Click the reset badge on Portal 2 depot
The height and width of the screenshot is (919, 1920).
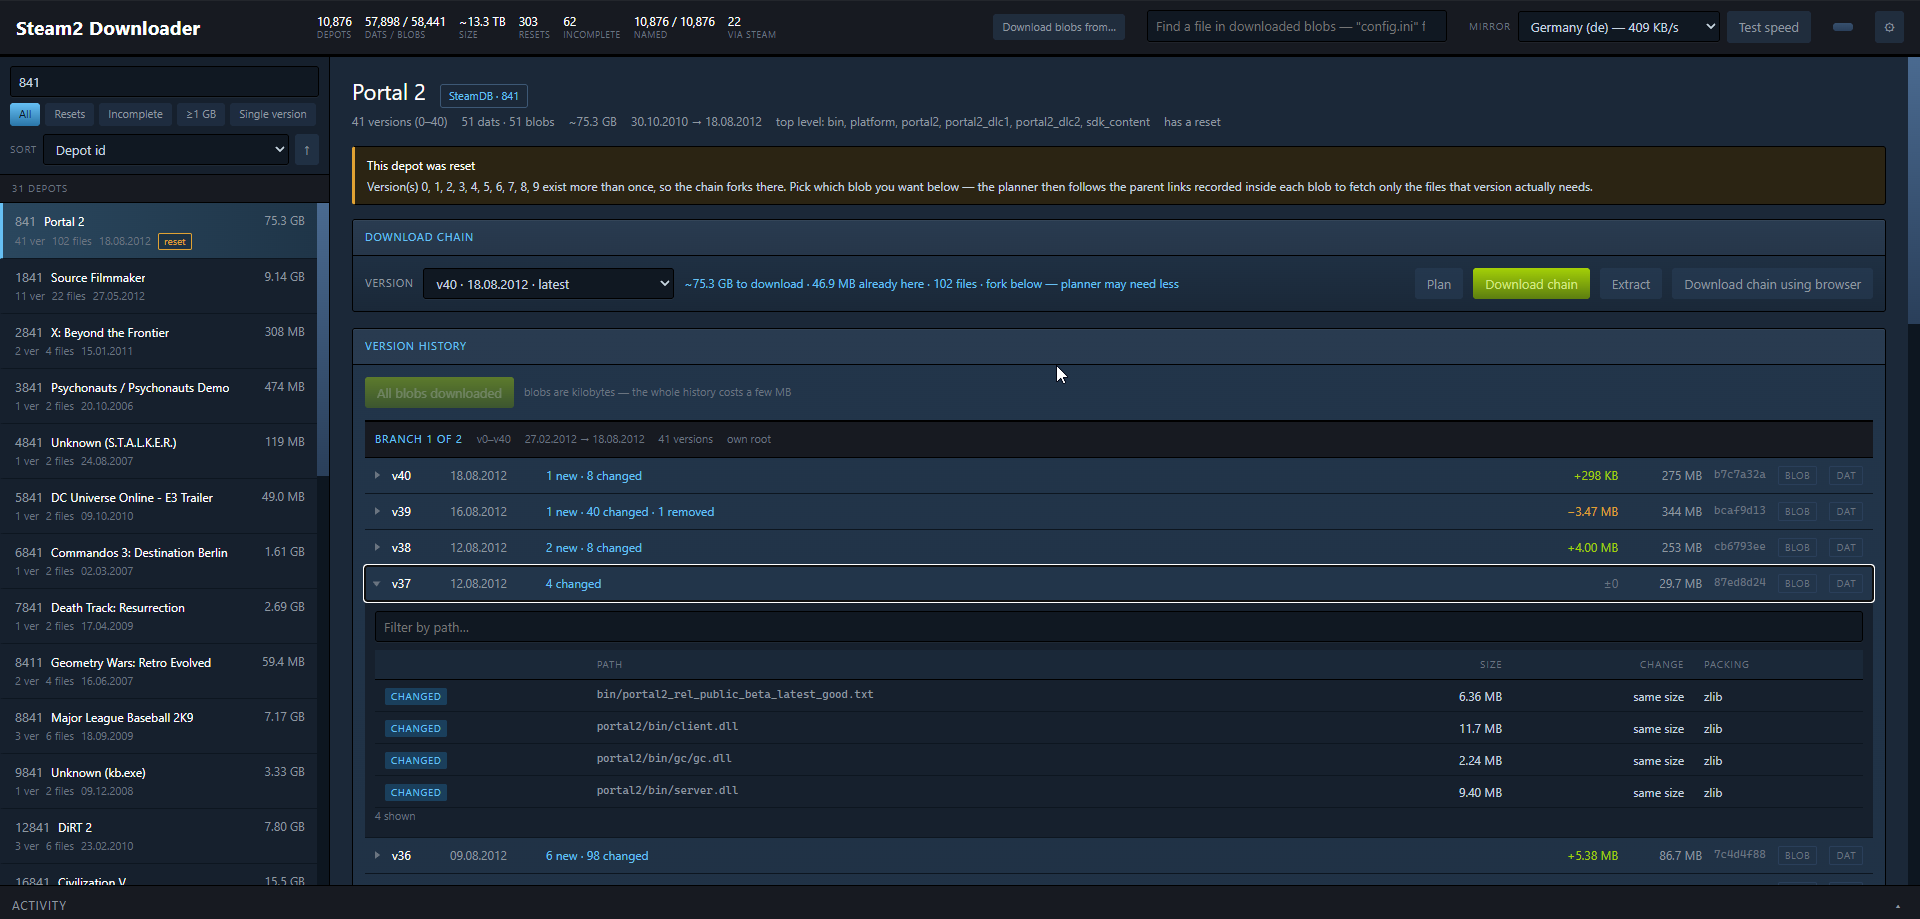(x=175, y=242)
